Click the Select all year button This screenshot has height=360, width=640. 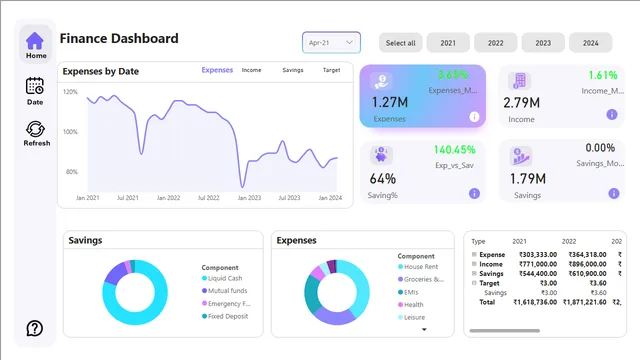(x=400, y=43)
